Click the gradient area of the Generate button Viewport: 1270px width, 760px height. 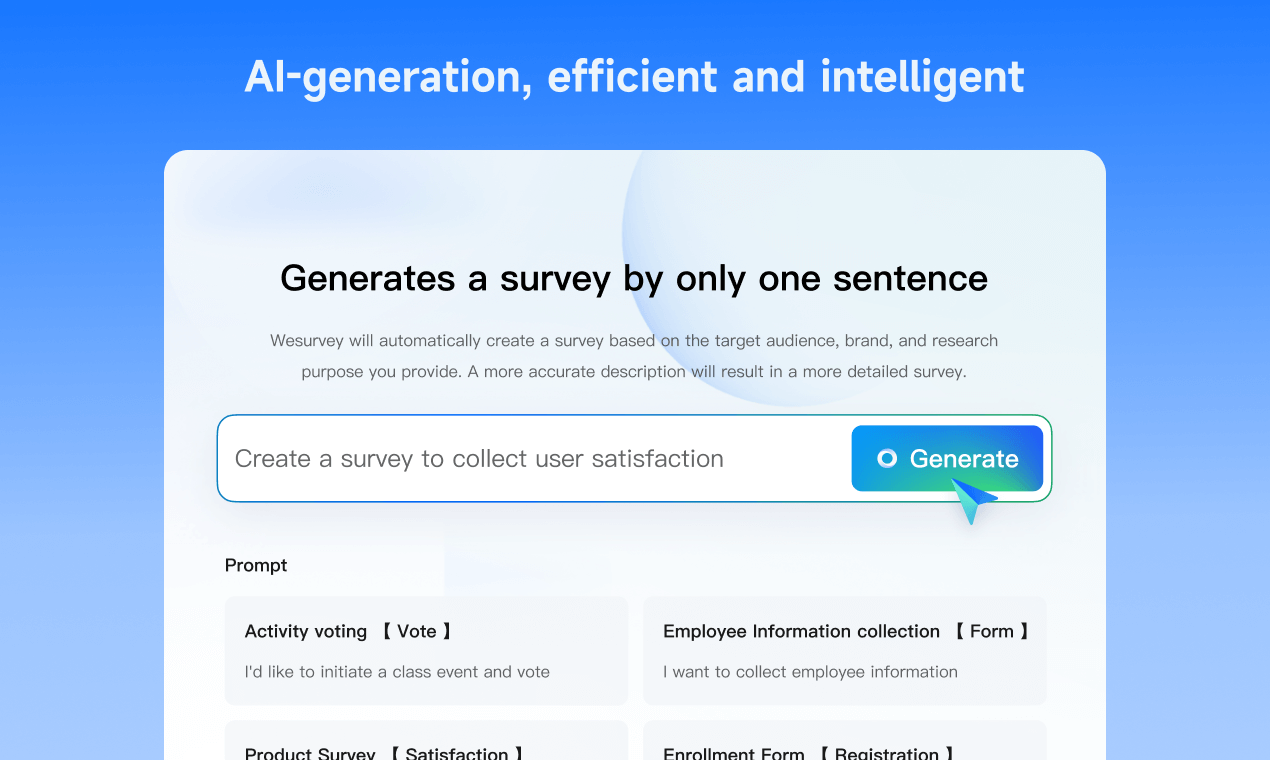click(x=947, y=458)
